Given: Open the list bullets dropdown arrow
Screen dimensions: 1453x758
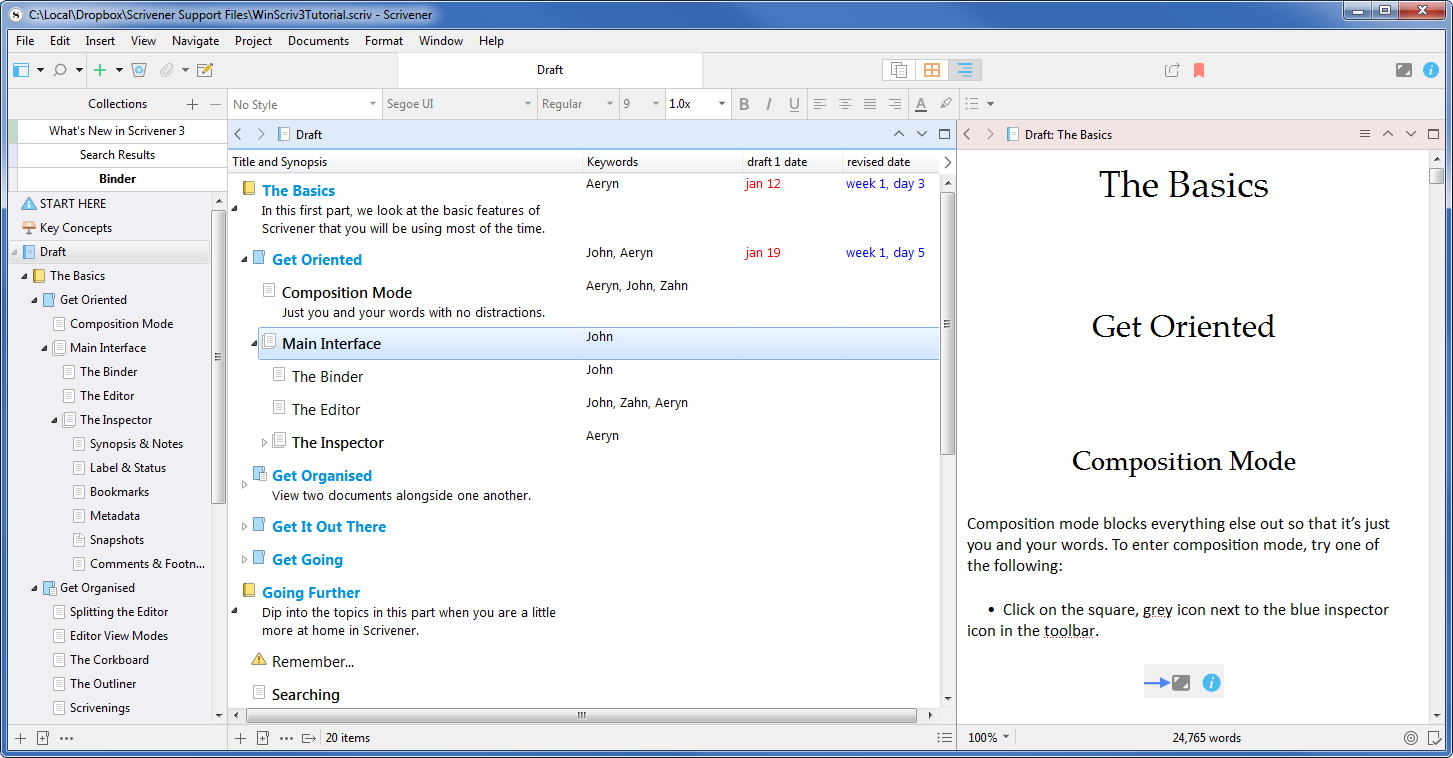Looking at the screenshot, I should [991, 104].
